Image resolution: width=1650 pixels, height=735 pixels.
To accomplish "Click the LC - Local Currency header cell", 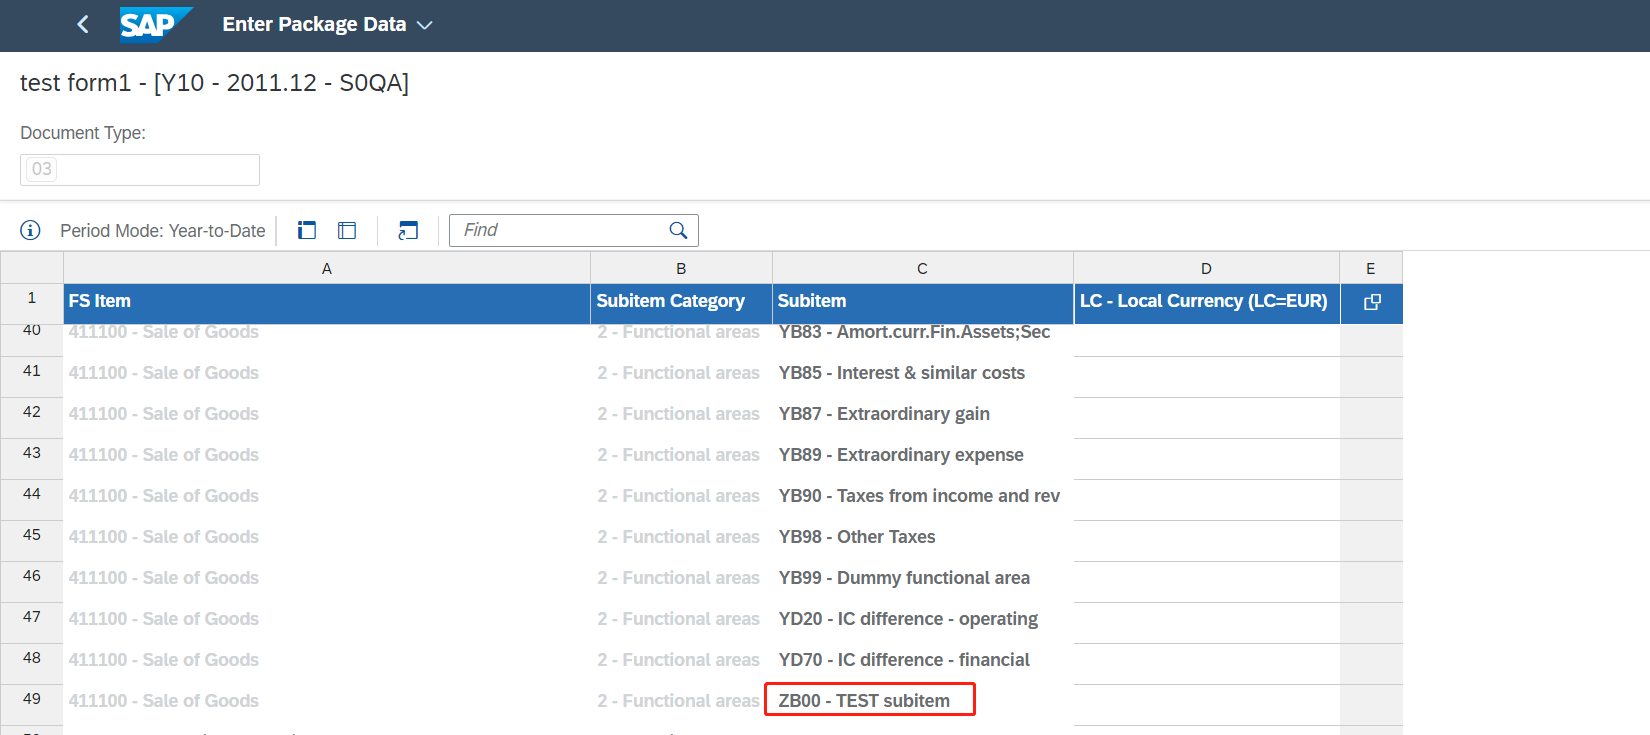I will coord(1206,303).
